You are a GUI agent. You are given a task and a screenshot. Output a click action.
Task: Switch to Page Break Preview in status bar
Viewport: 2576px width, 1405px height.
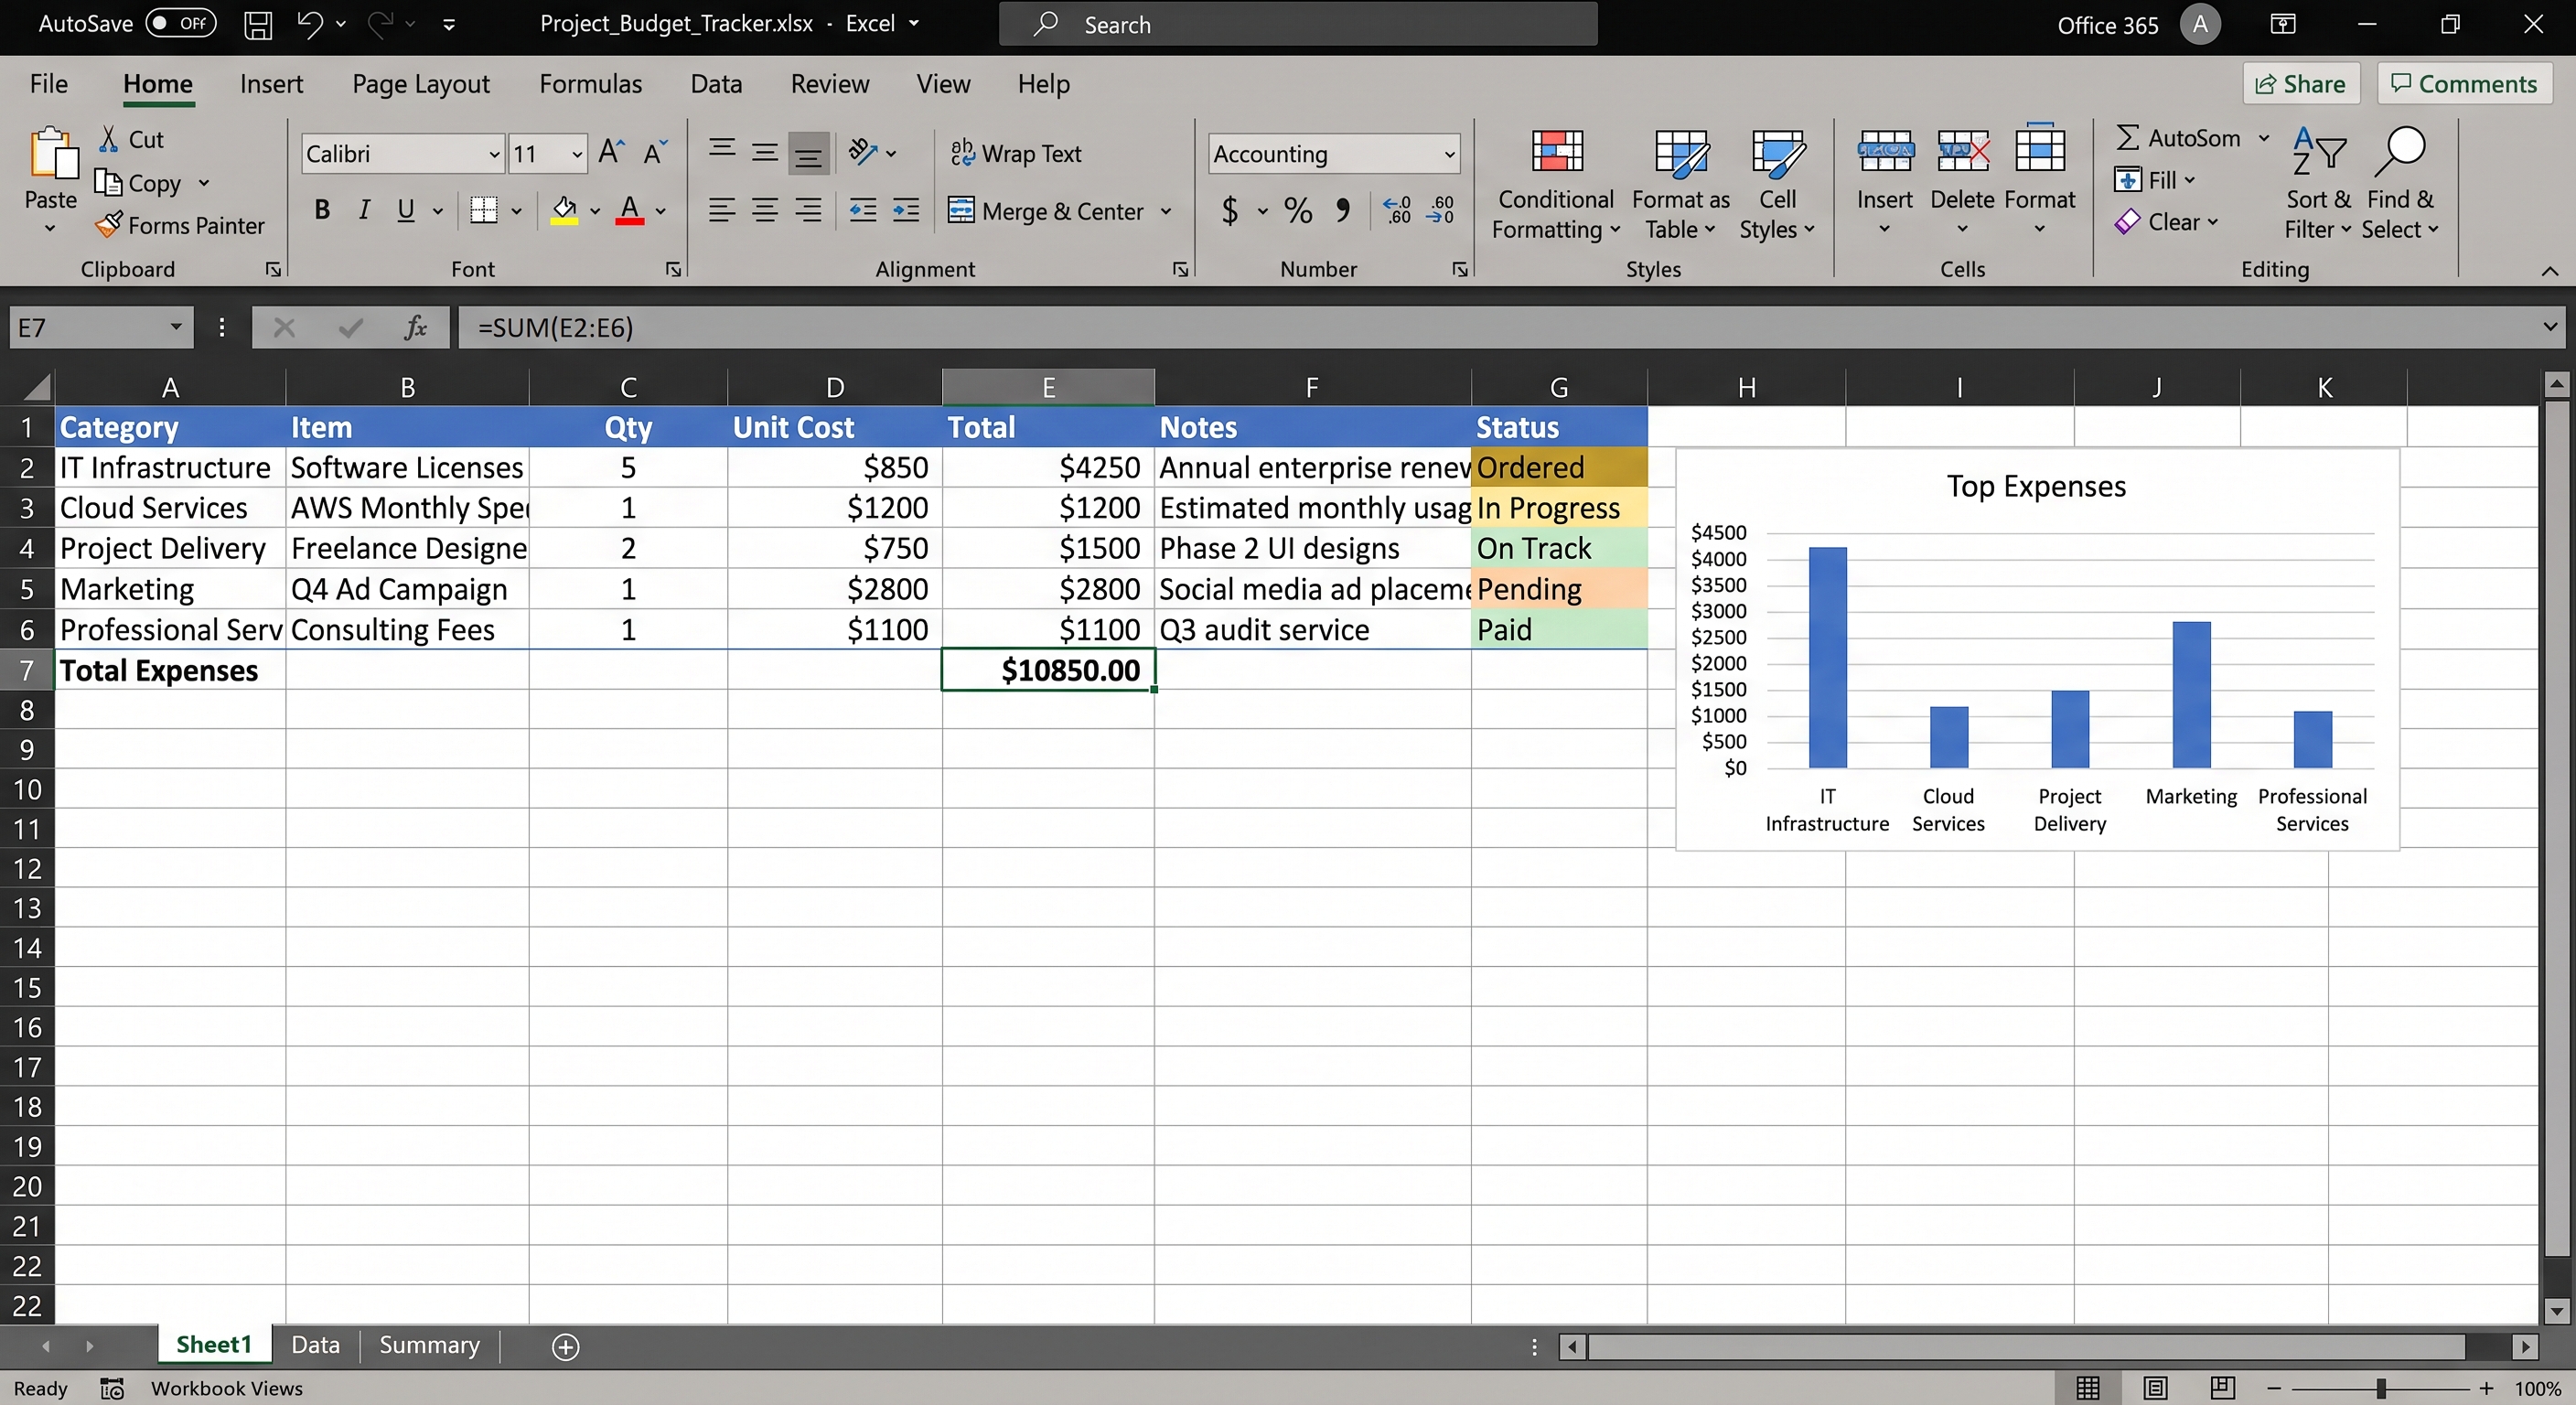(2223, 1388)
